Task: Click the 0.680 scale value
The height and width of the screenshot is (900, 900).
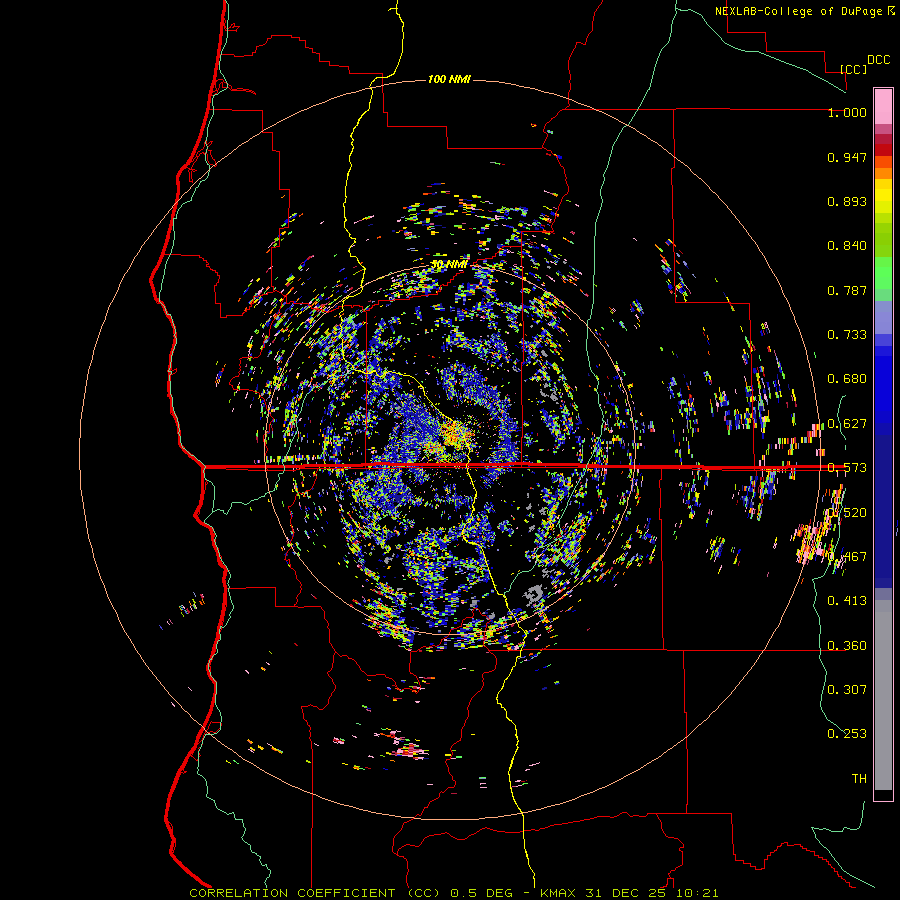Action: click(x=847, y=379)
